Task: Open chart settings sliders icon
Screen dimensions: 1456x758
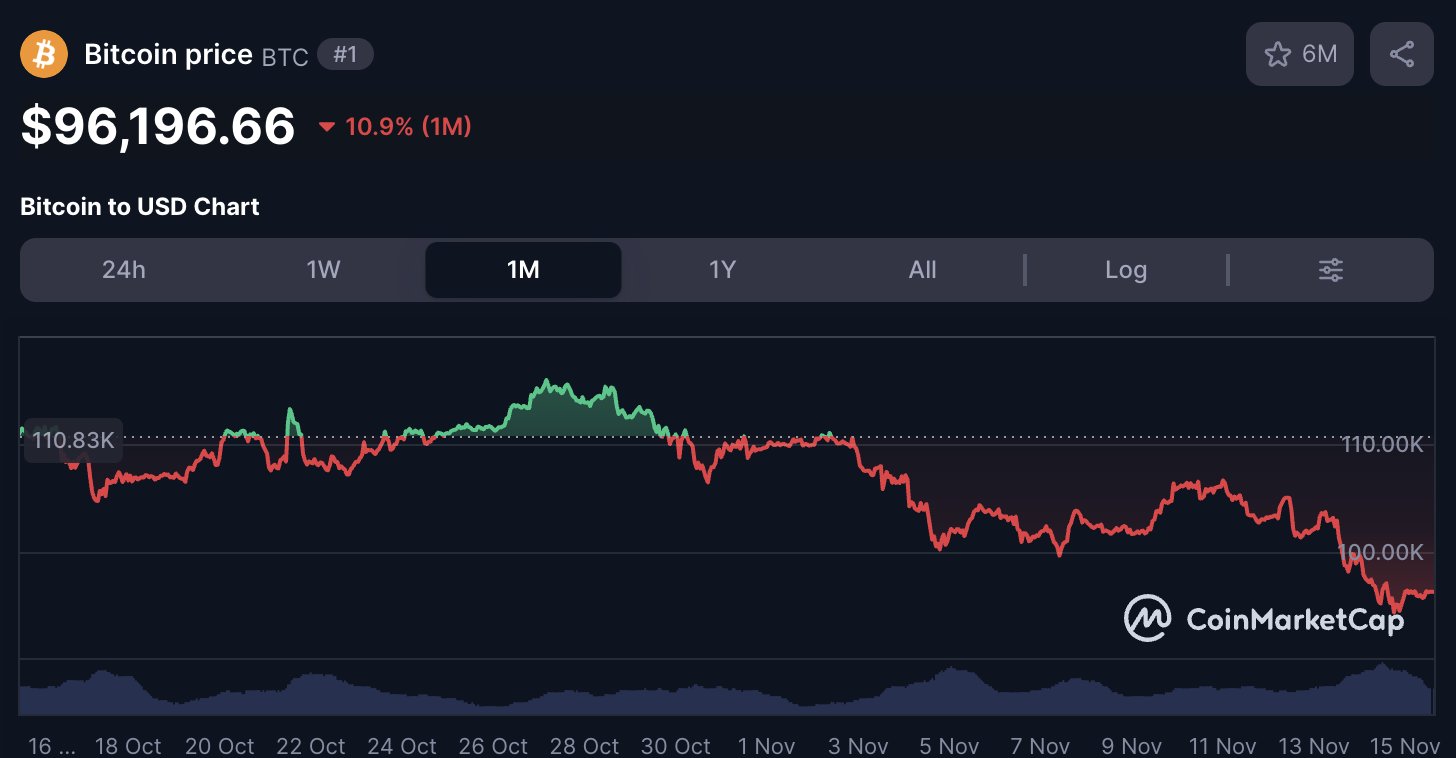Action: point(1331,270)
